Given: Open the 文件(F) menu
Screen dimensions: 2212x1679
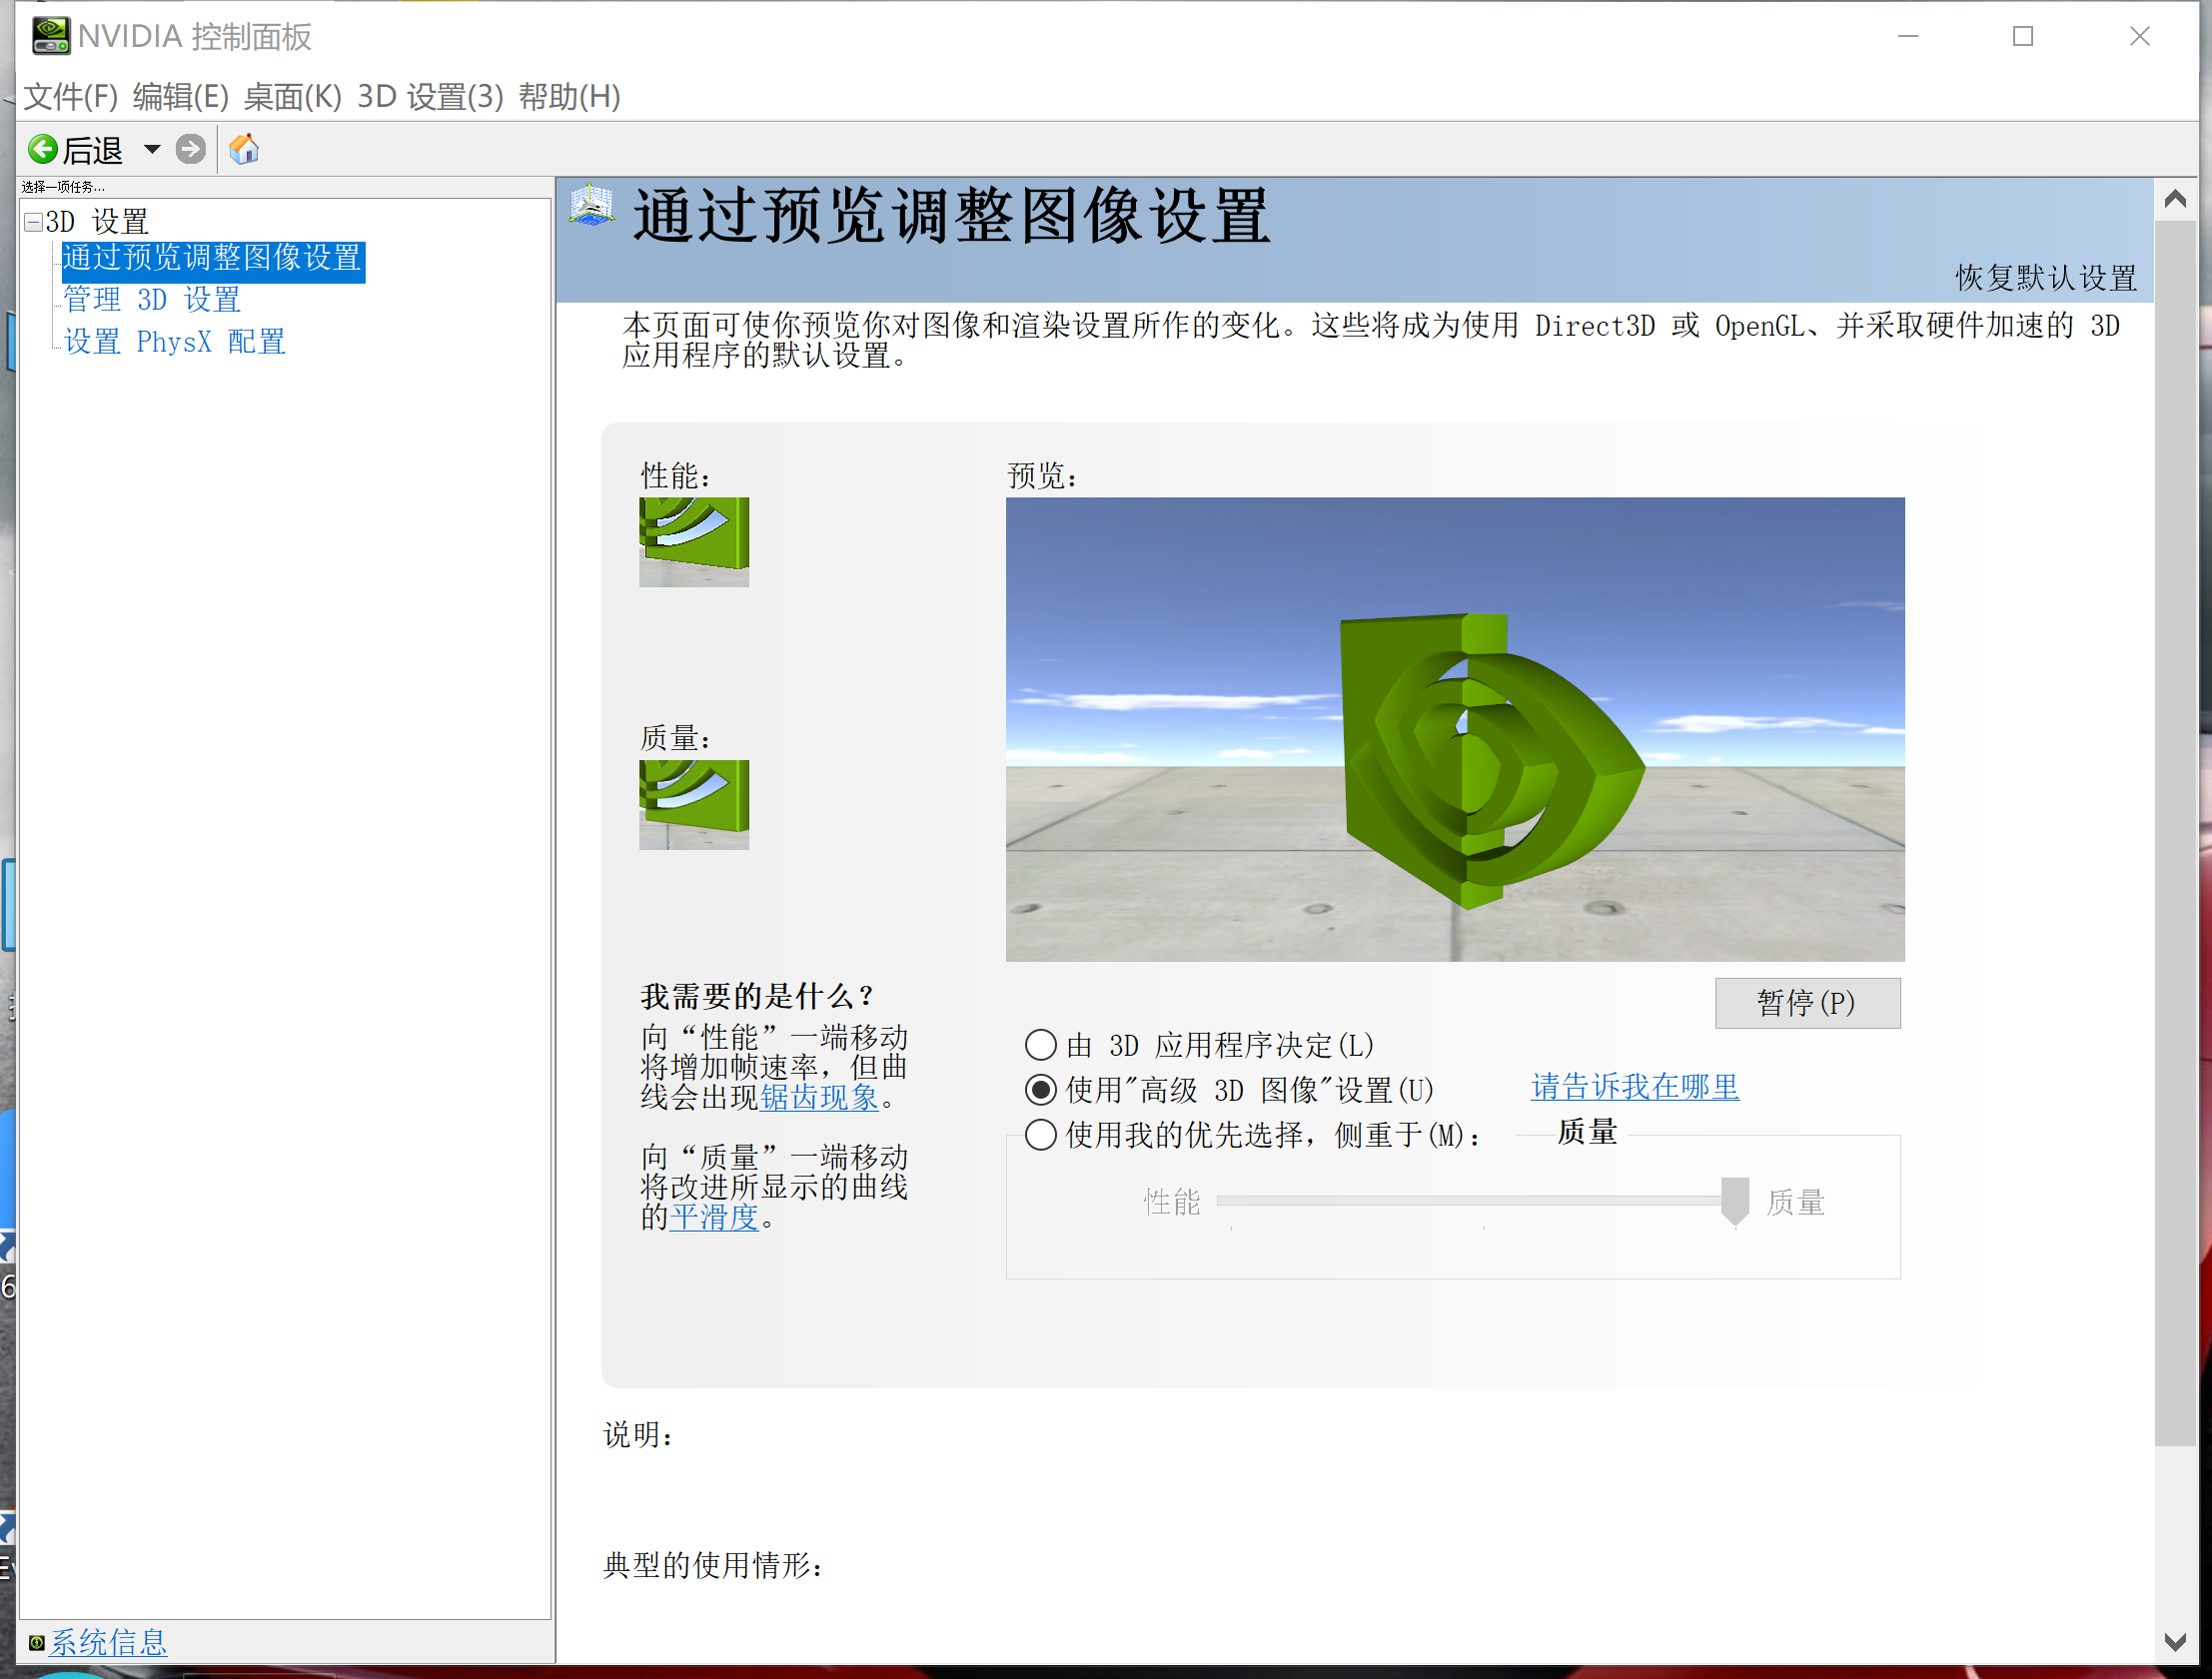Looking at the screenshot, I should click(x=71, y=97).
